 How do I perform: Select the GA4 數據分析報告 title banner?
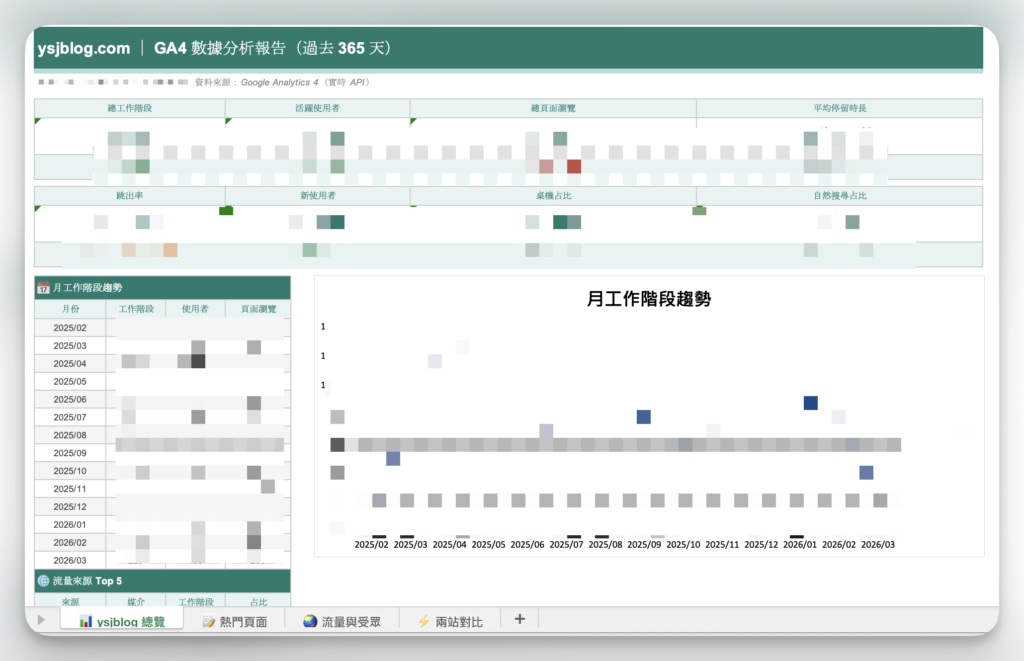pyautogui.click(x=272, y=48)
